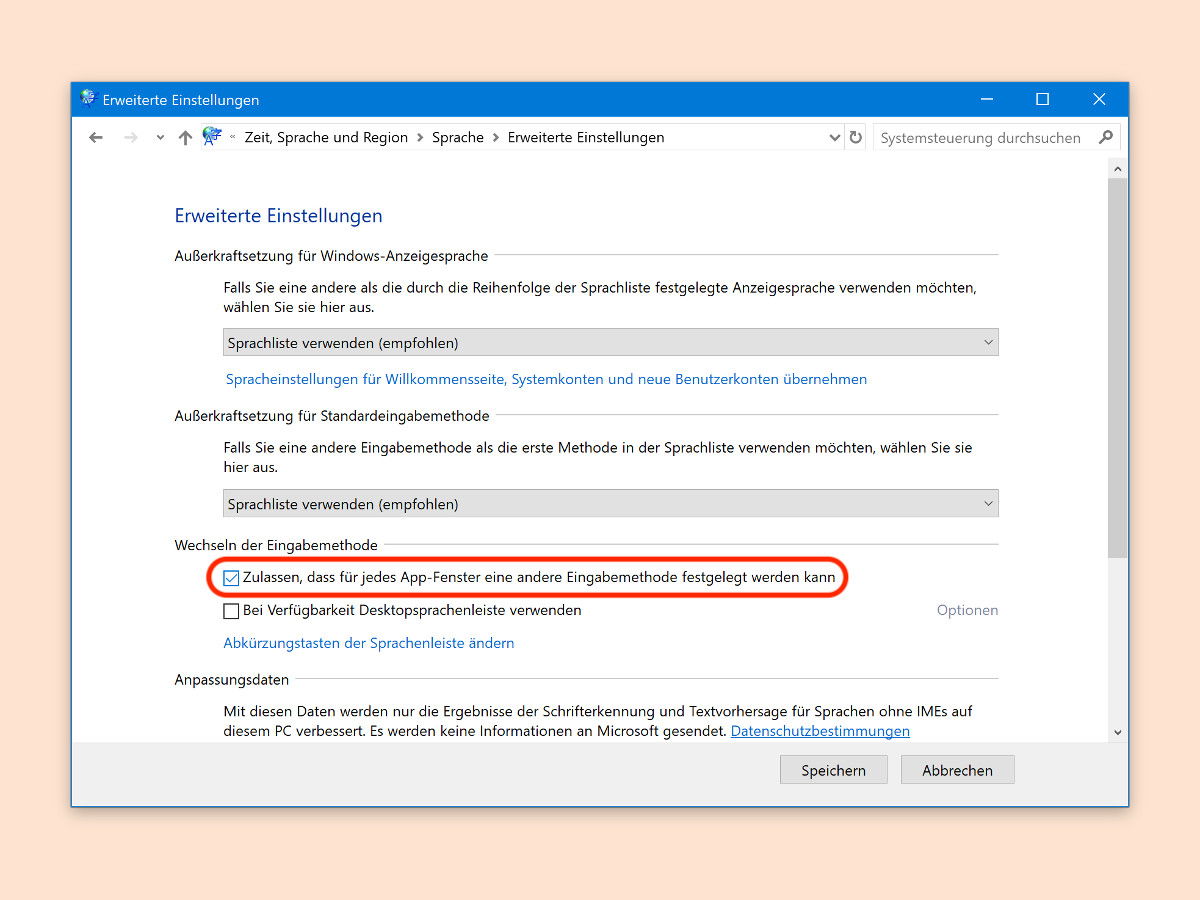Screen dimensions: 1200x900
Task: Click the title bar window icon
Action: [x=88, y=99]
